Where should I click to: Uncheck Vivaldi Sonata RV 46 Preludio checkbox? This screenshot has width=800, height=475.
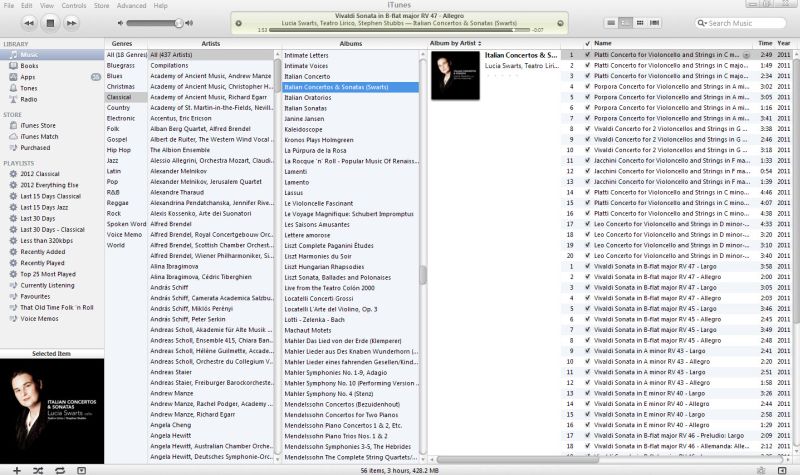[587, 436]
